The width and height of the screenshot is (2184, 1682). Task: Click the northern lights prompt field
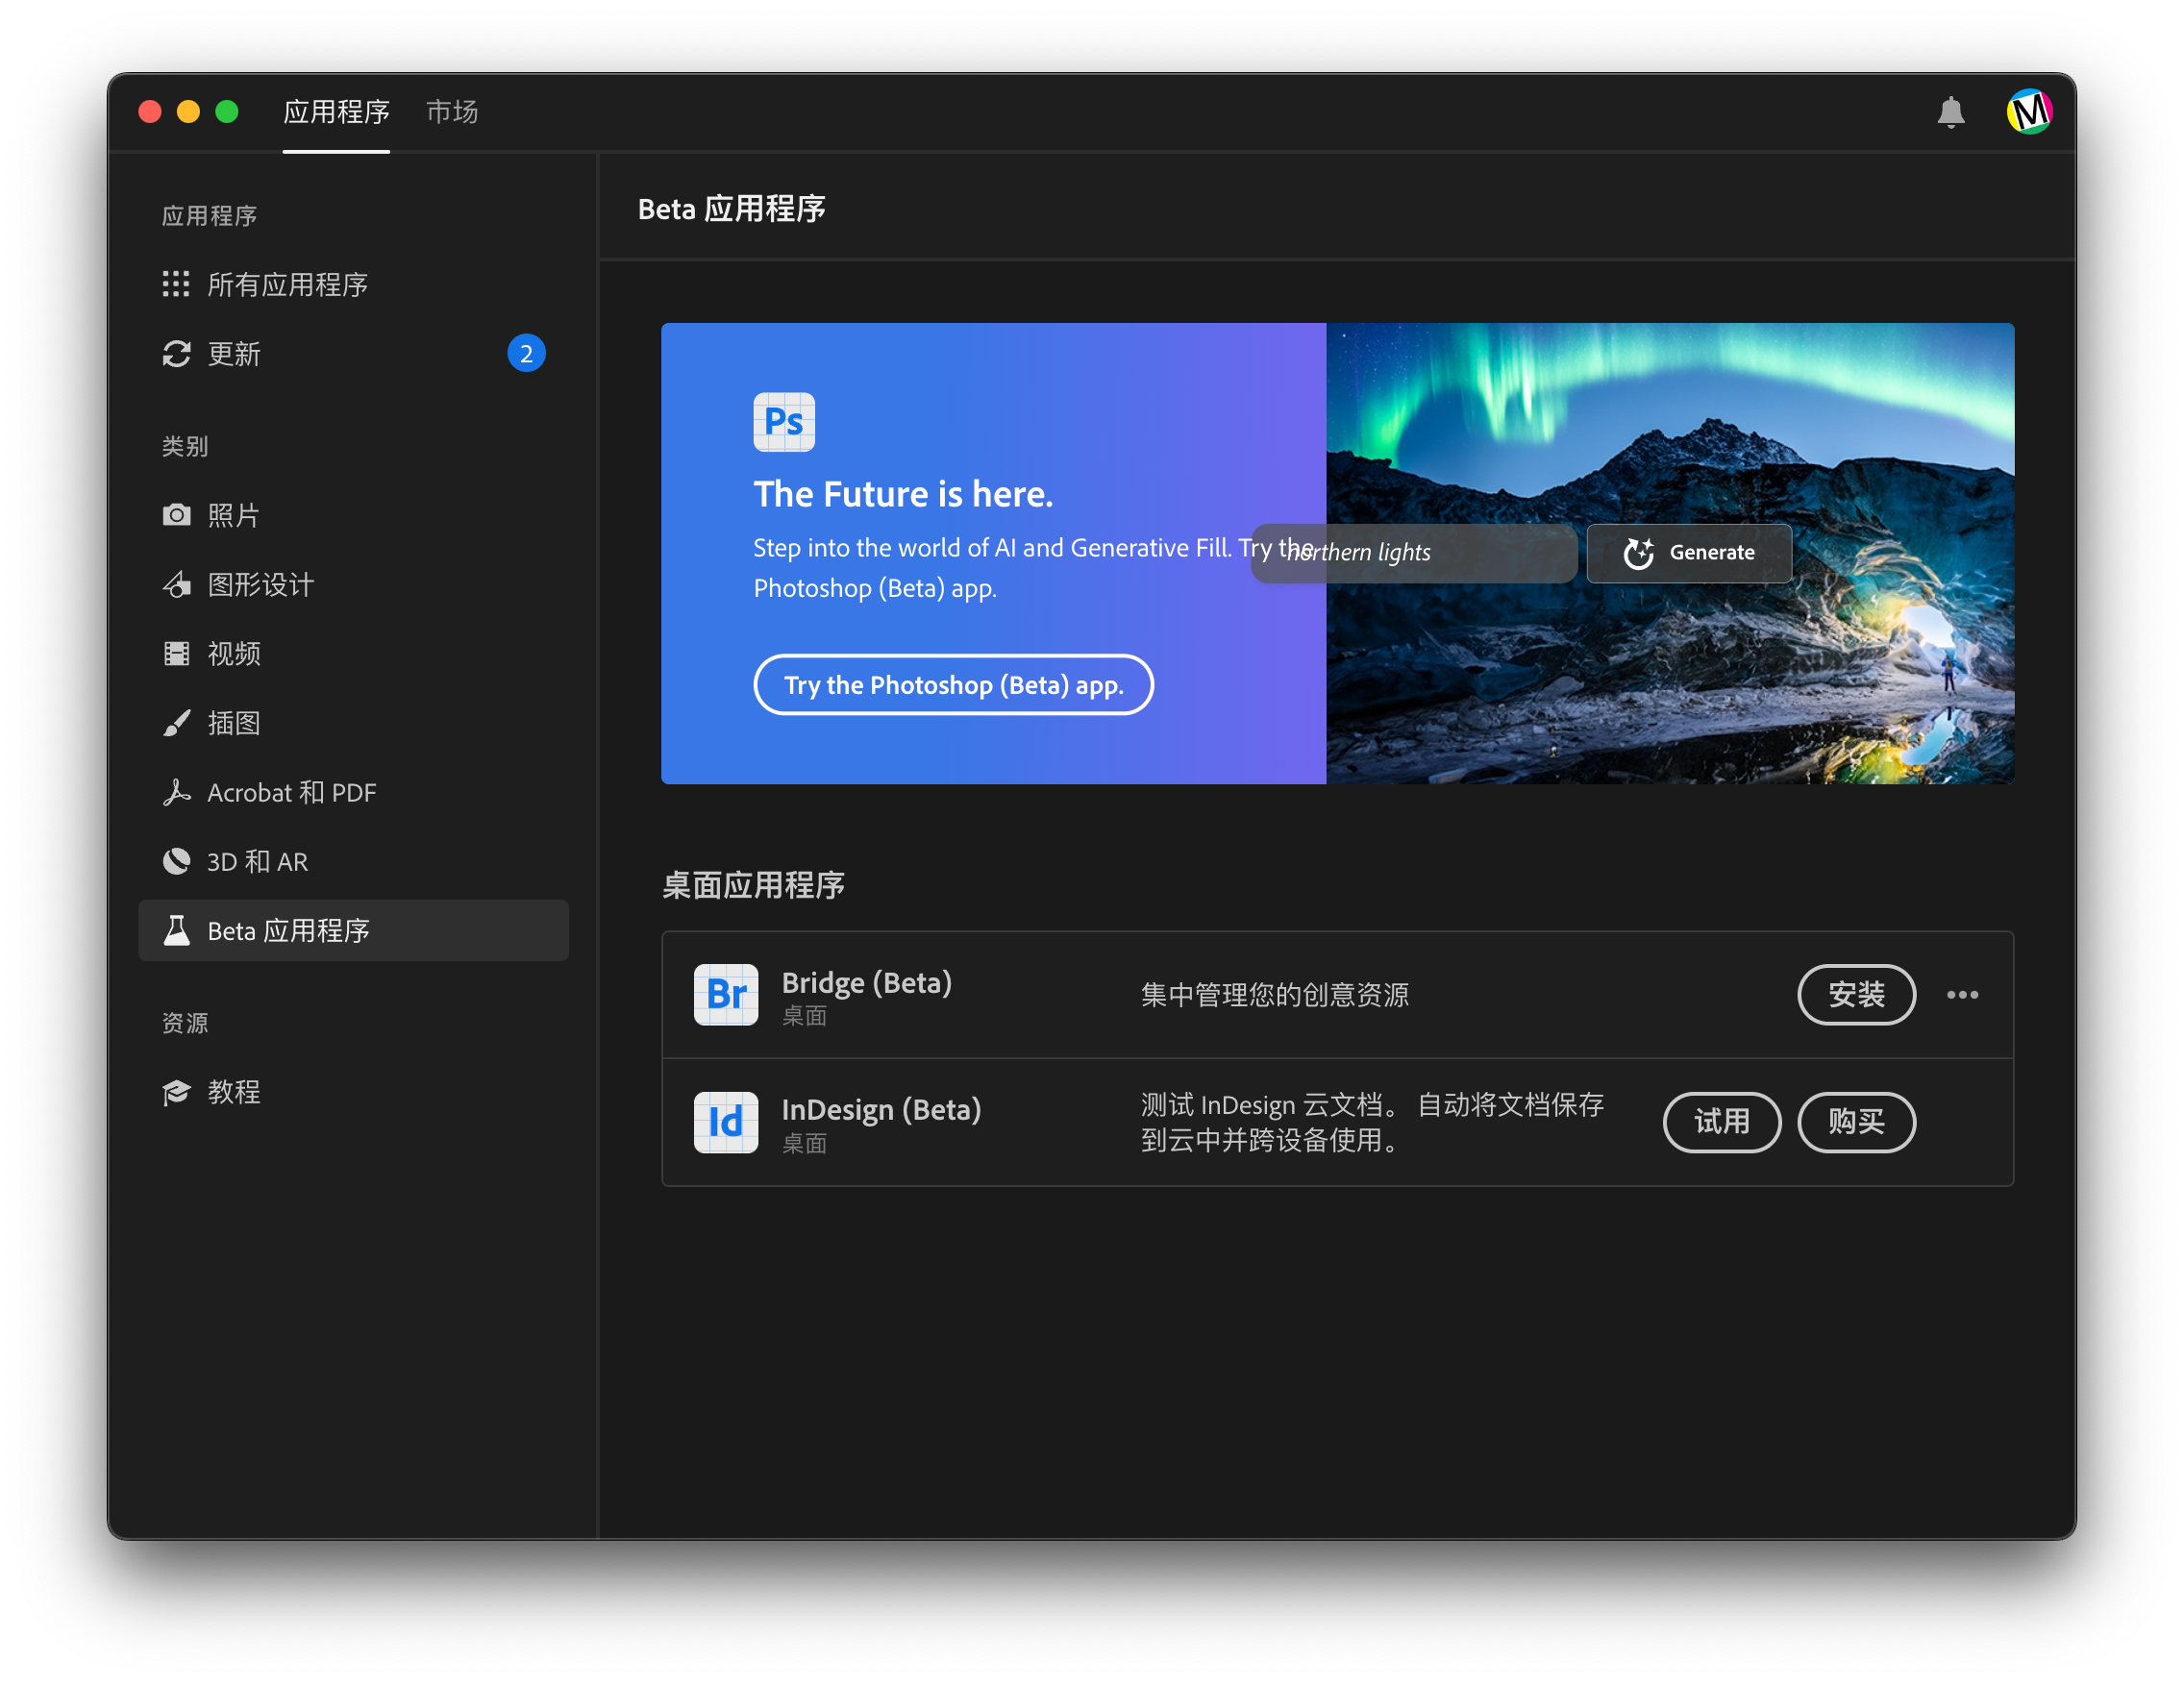1413,553
